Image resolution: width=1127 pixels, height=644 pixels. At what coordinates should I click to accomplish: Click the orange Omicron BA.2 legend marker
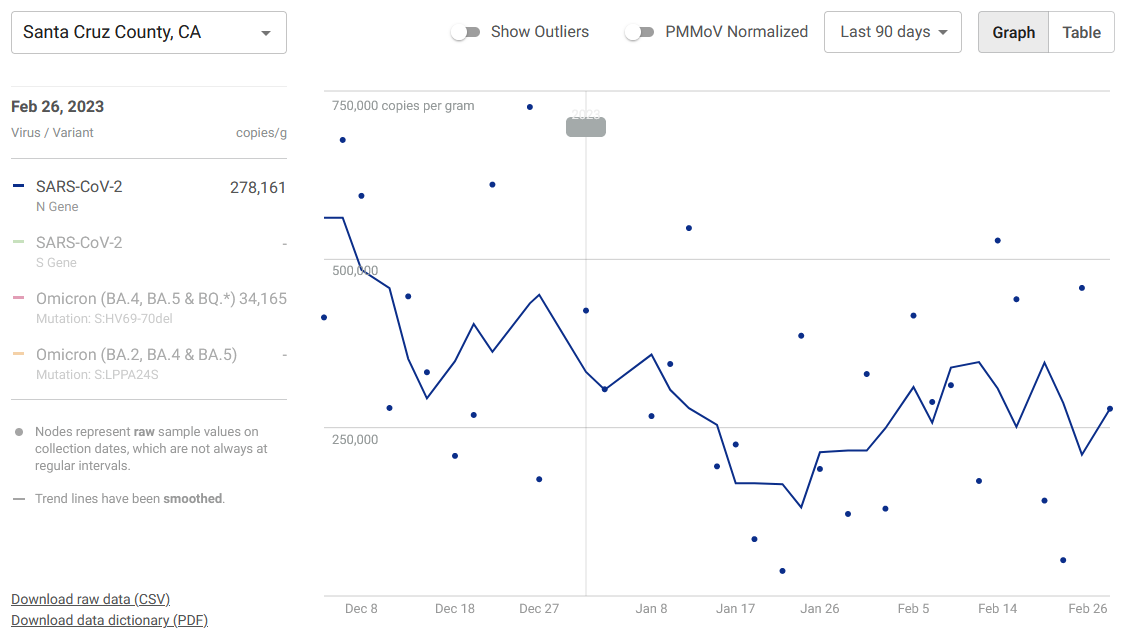coord(19,355)
